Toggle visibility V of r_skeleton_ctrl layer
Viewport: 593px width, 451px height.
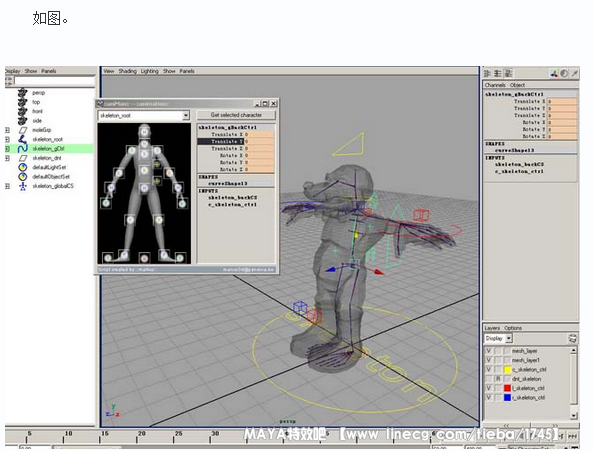pos(489,397)
